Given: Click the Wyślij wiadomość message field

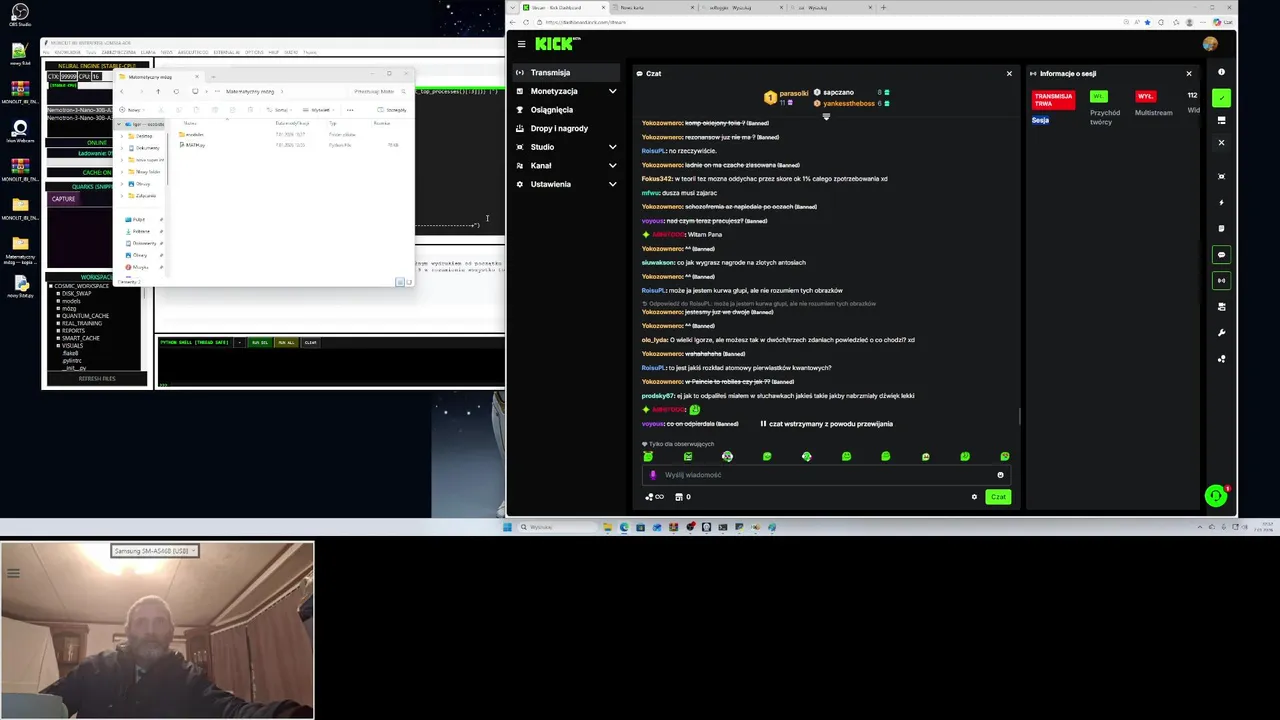Looking at the screenshot, I should coord(825,475).
